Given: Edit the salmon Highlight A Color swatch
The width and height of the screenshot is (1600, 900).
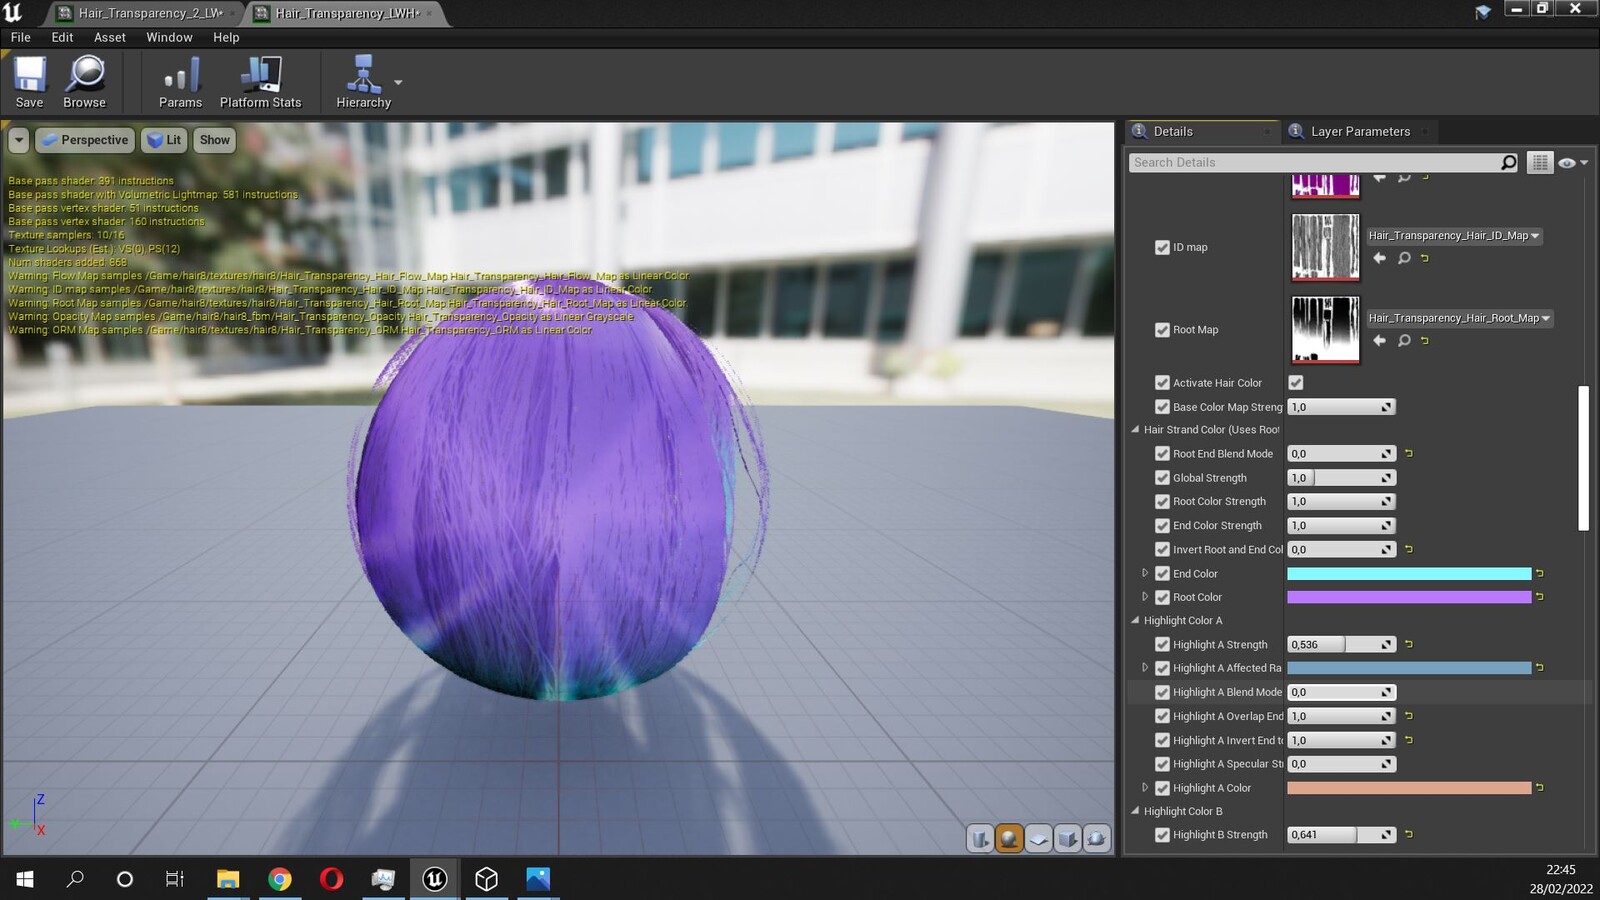Looking at the screenshot, I should [1409, 788].
